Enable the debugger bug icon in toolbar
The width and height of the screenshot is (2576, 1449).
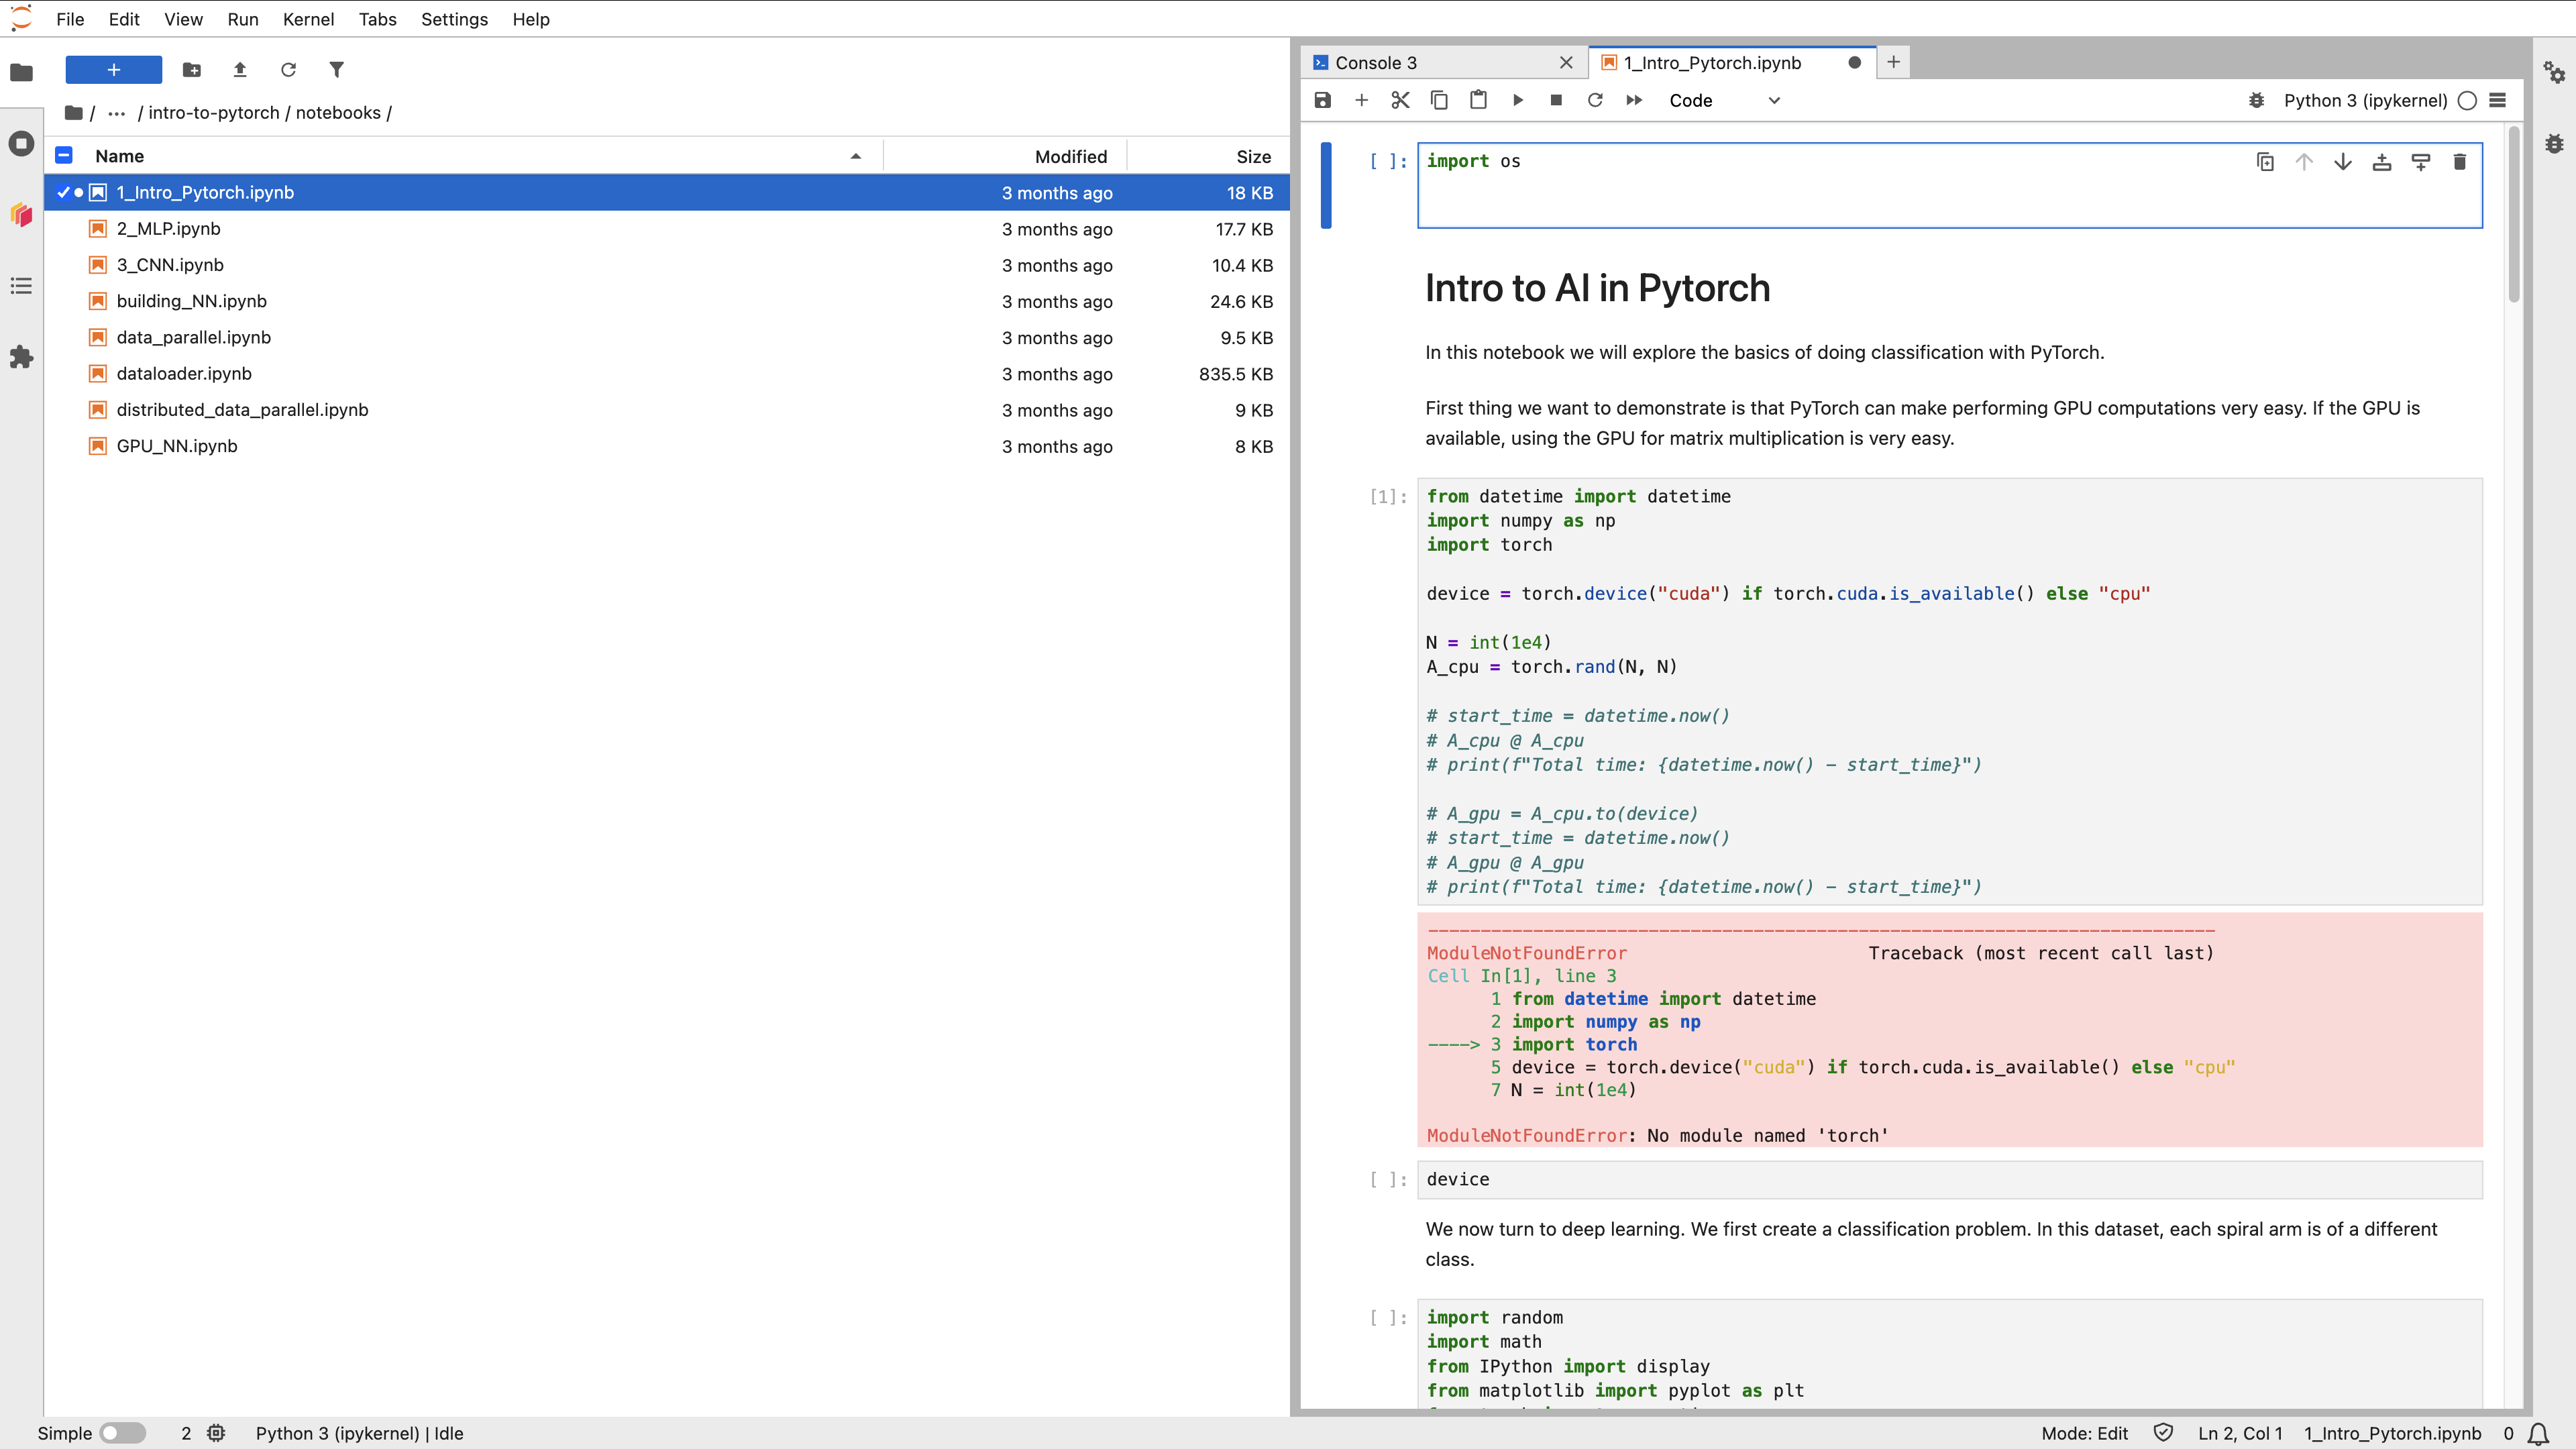pyautogui.click(x=2256, y=100)
